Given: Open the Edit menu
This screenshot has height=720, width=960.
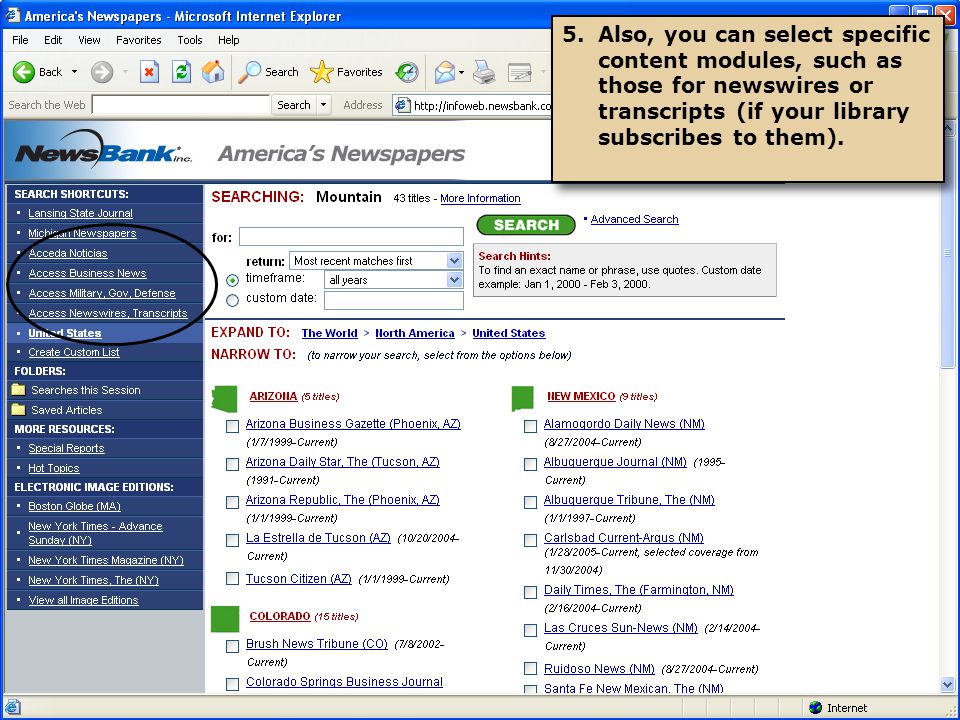Looking at the screenshot, I should 53,40.
